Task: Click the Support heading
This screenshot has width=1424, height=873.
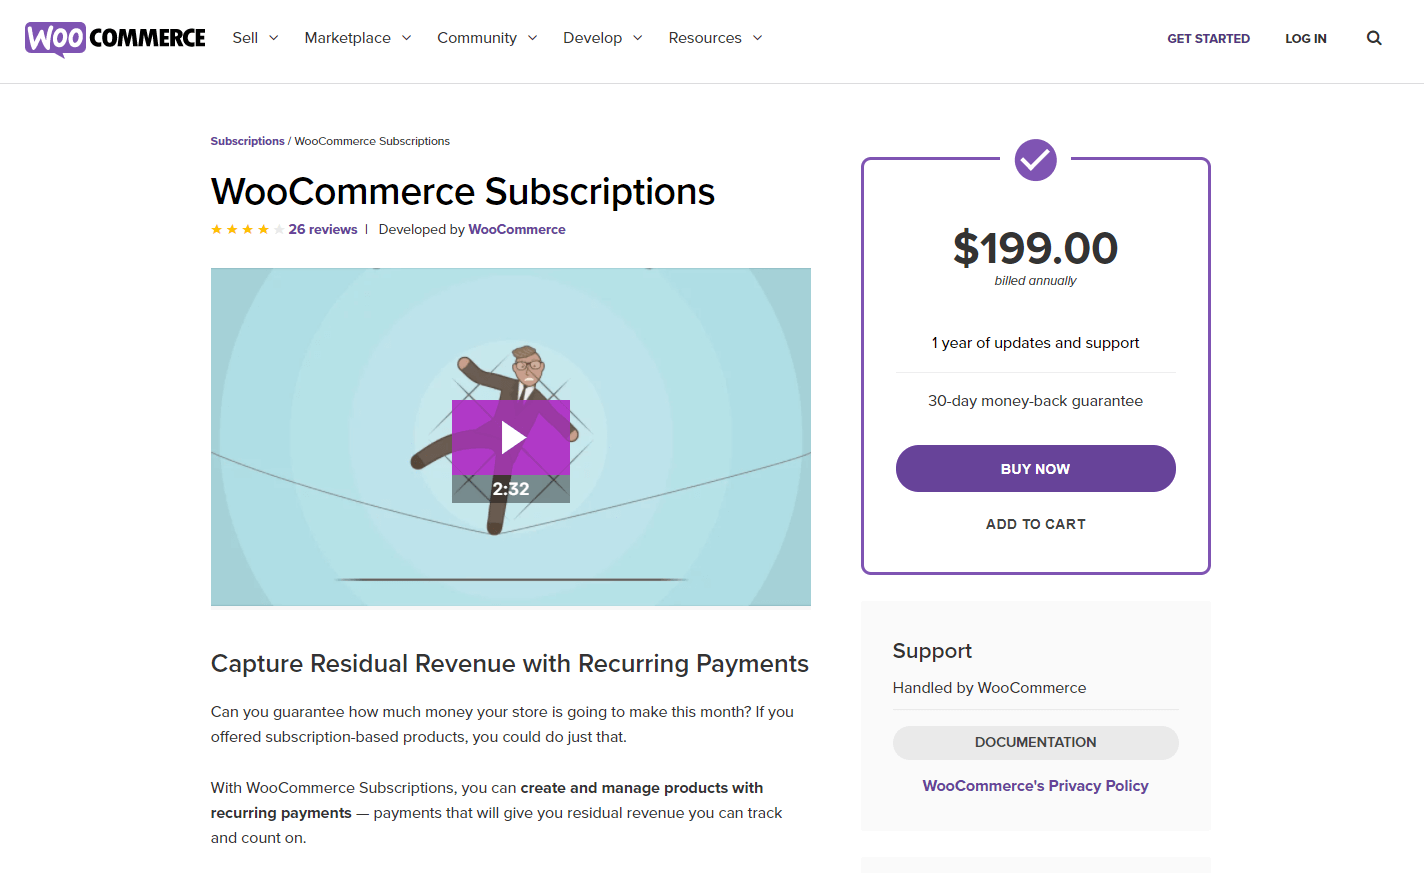Action: (932, 651)
